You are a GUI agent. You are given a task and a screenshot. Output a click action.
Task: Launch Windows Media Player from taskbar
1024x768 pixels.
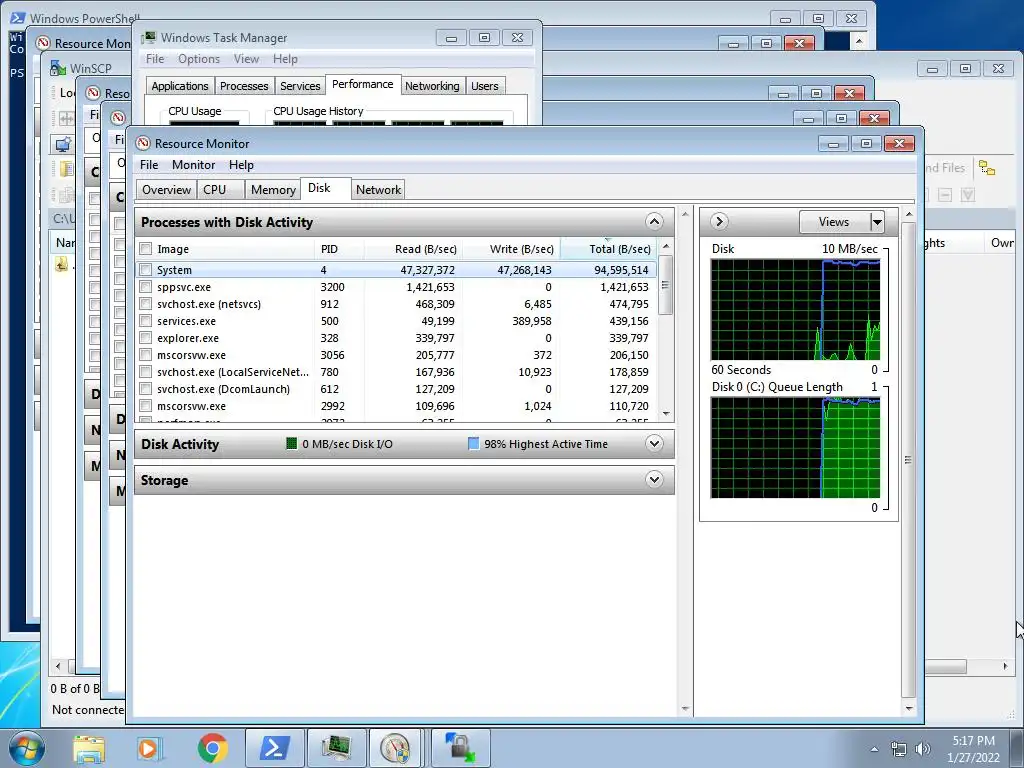[148, 748]
